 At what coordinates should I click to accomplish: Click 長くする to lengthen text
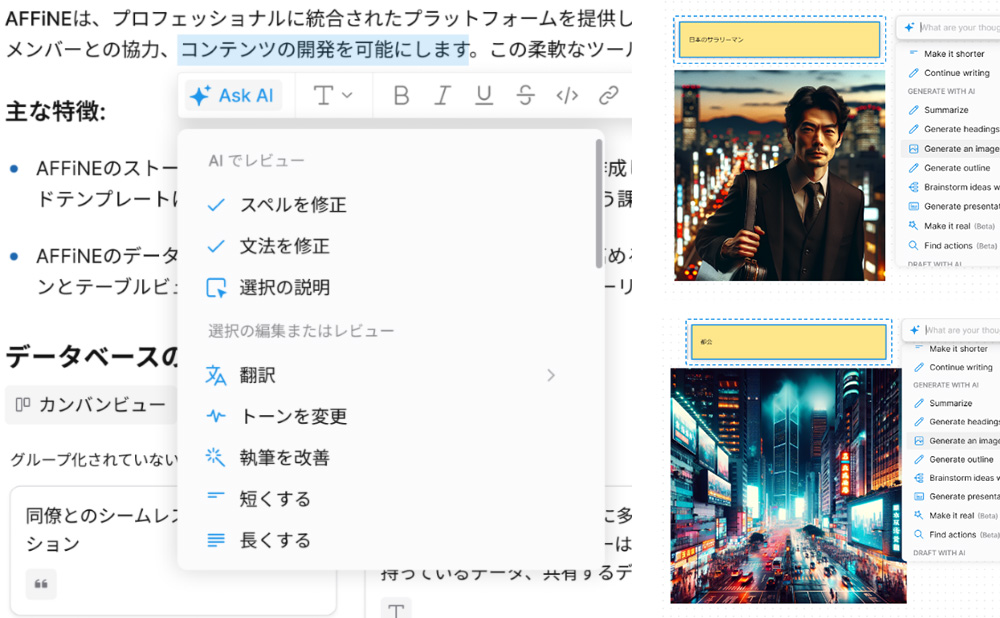coord(275,540)
